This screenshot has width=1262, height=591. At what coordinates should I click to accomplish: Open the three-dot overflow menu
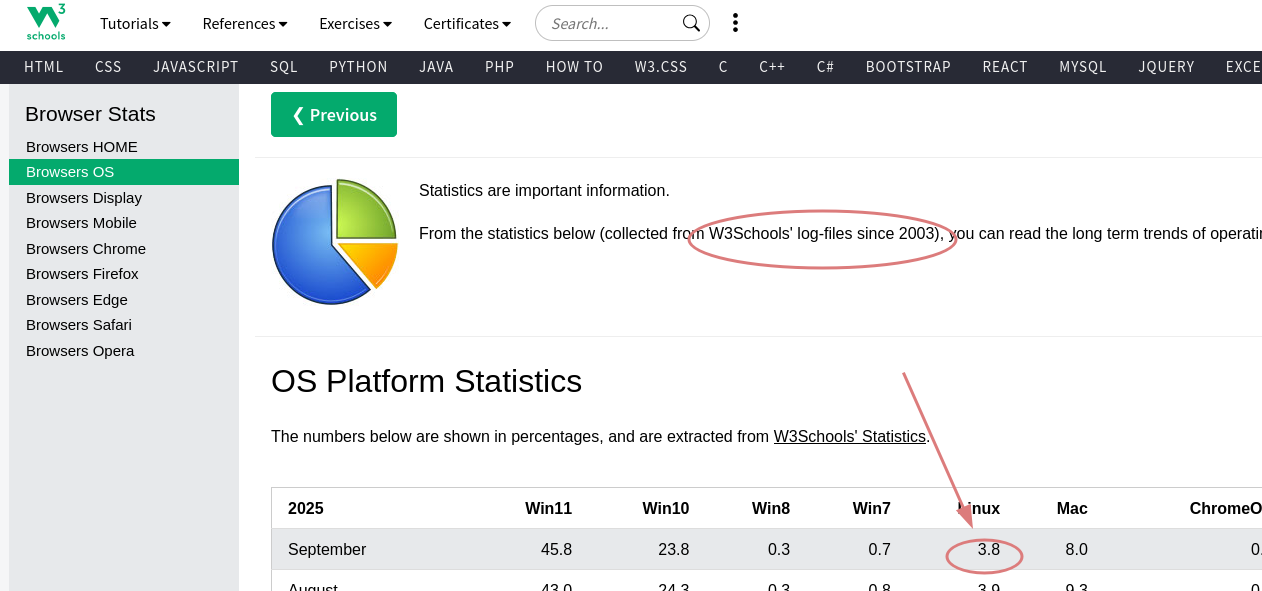(735, 22)
